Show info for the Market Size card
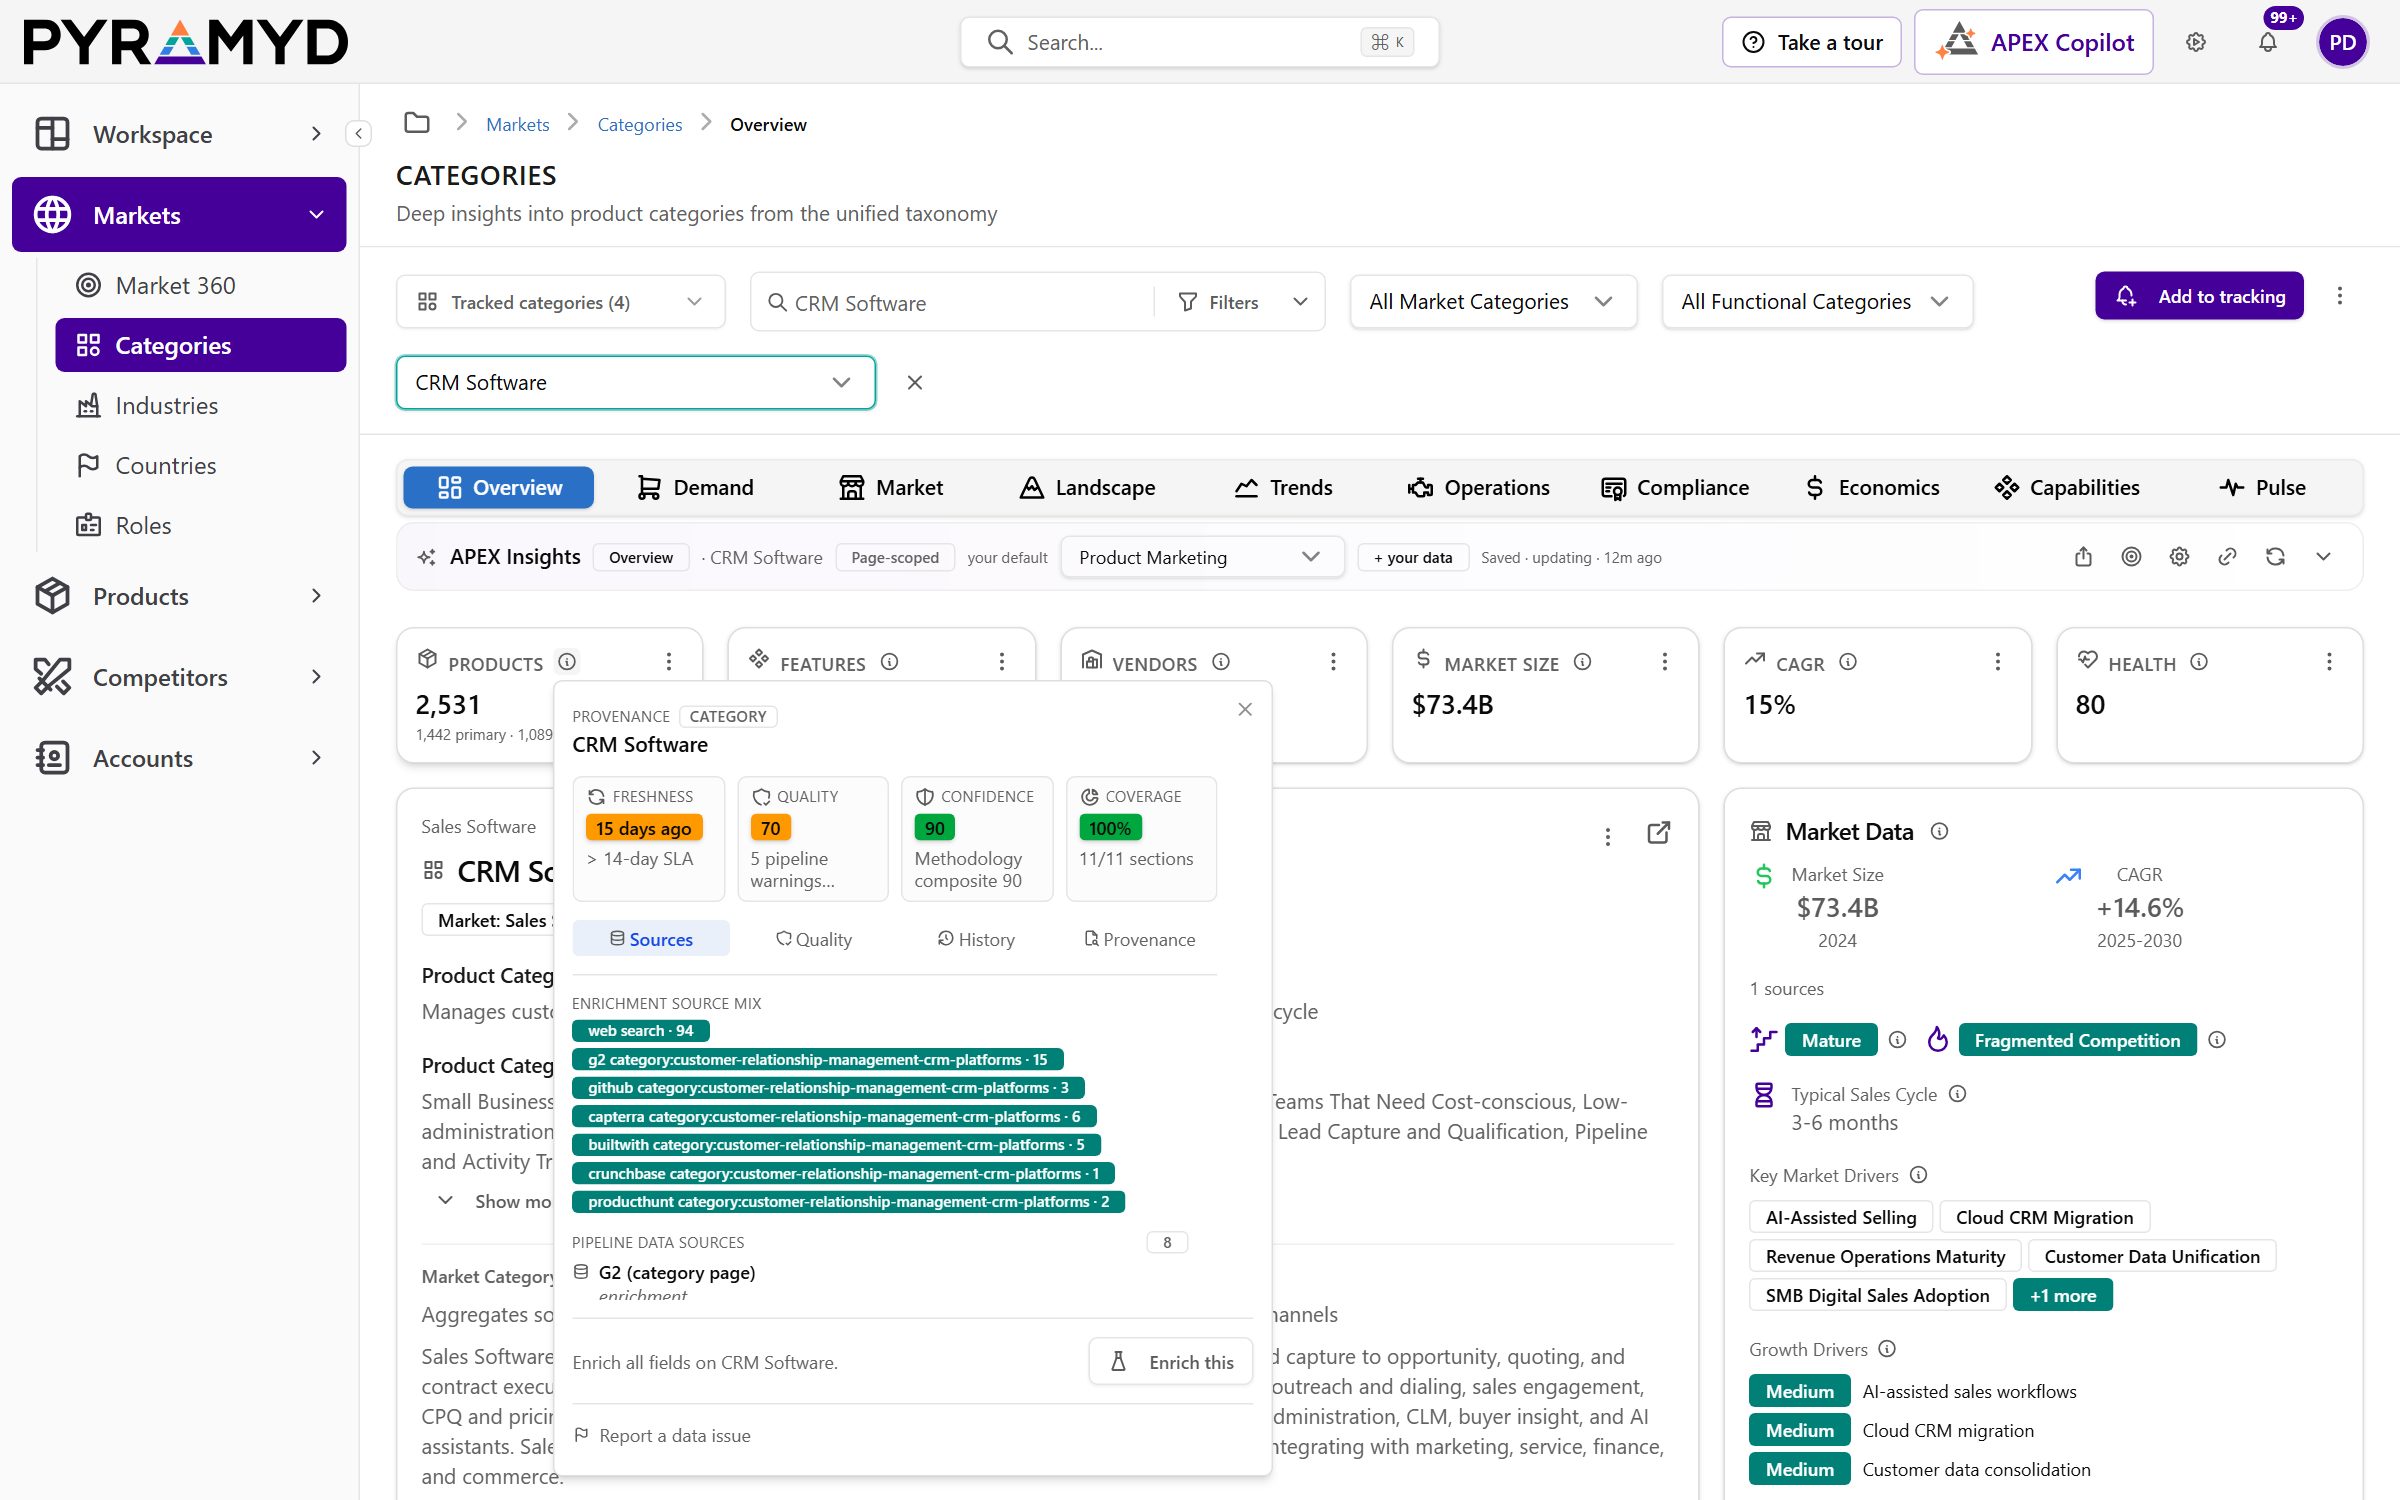The width and height of the screenshot is (2400, 1500). pyautogui.click(x=1582, y=662)
